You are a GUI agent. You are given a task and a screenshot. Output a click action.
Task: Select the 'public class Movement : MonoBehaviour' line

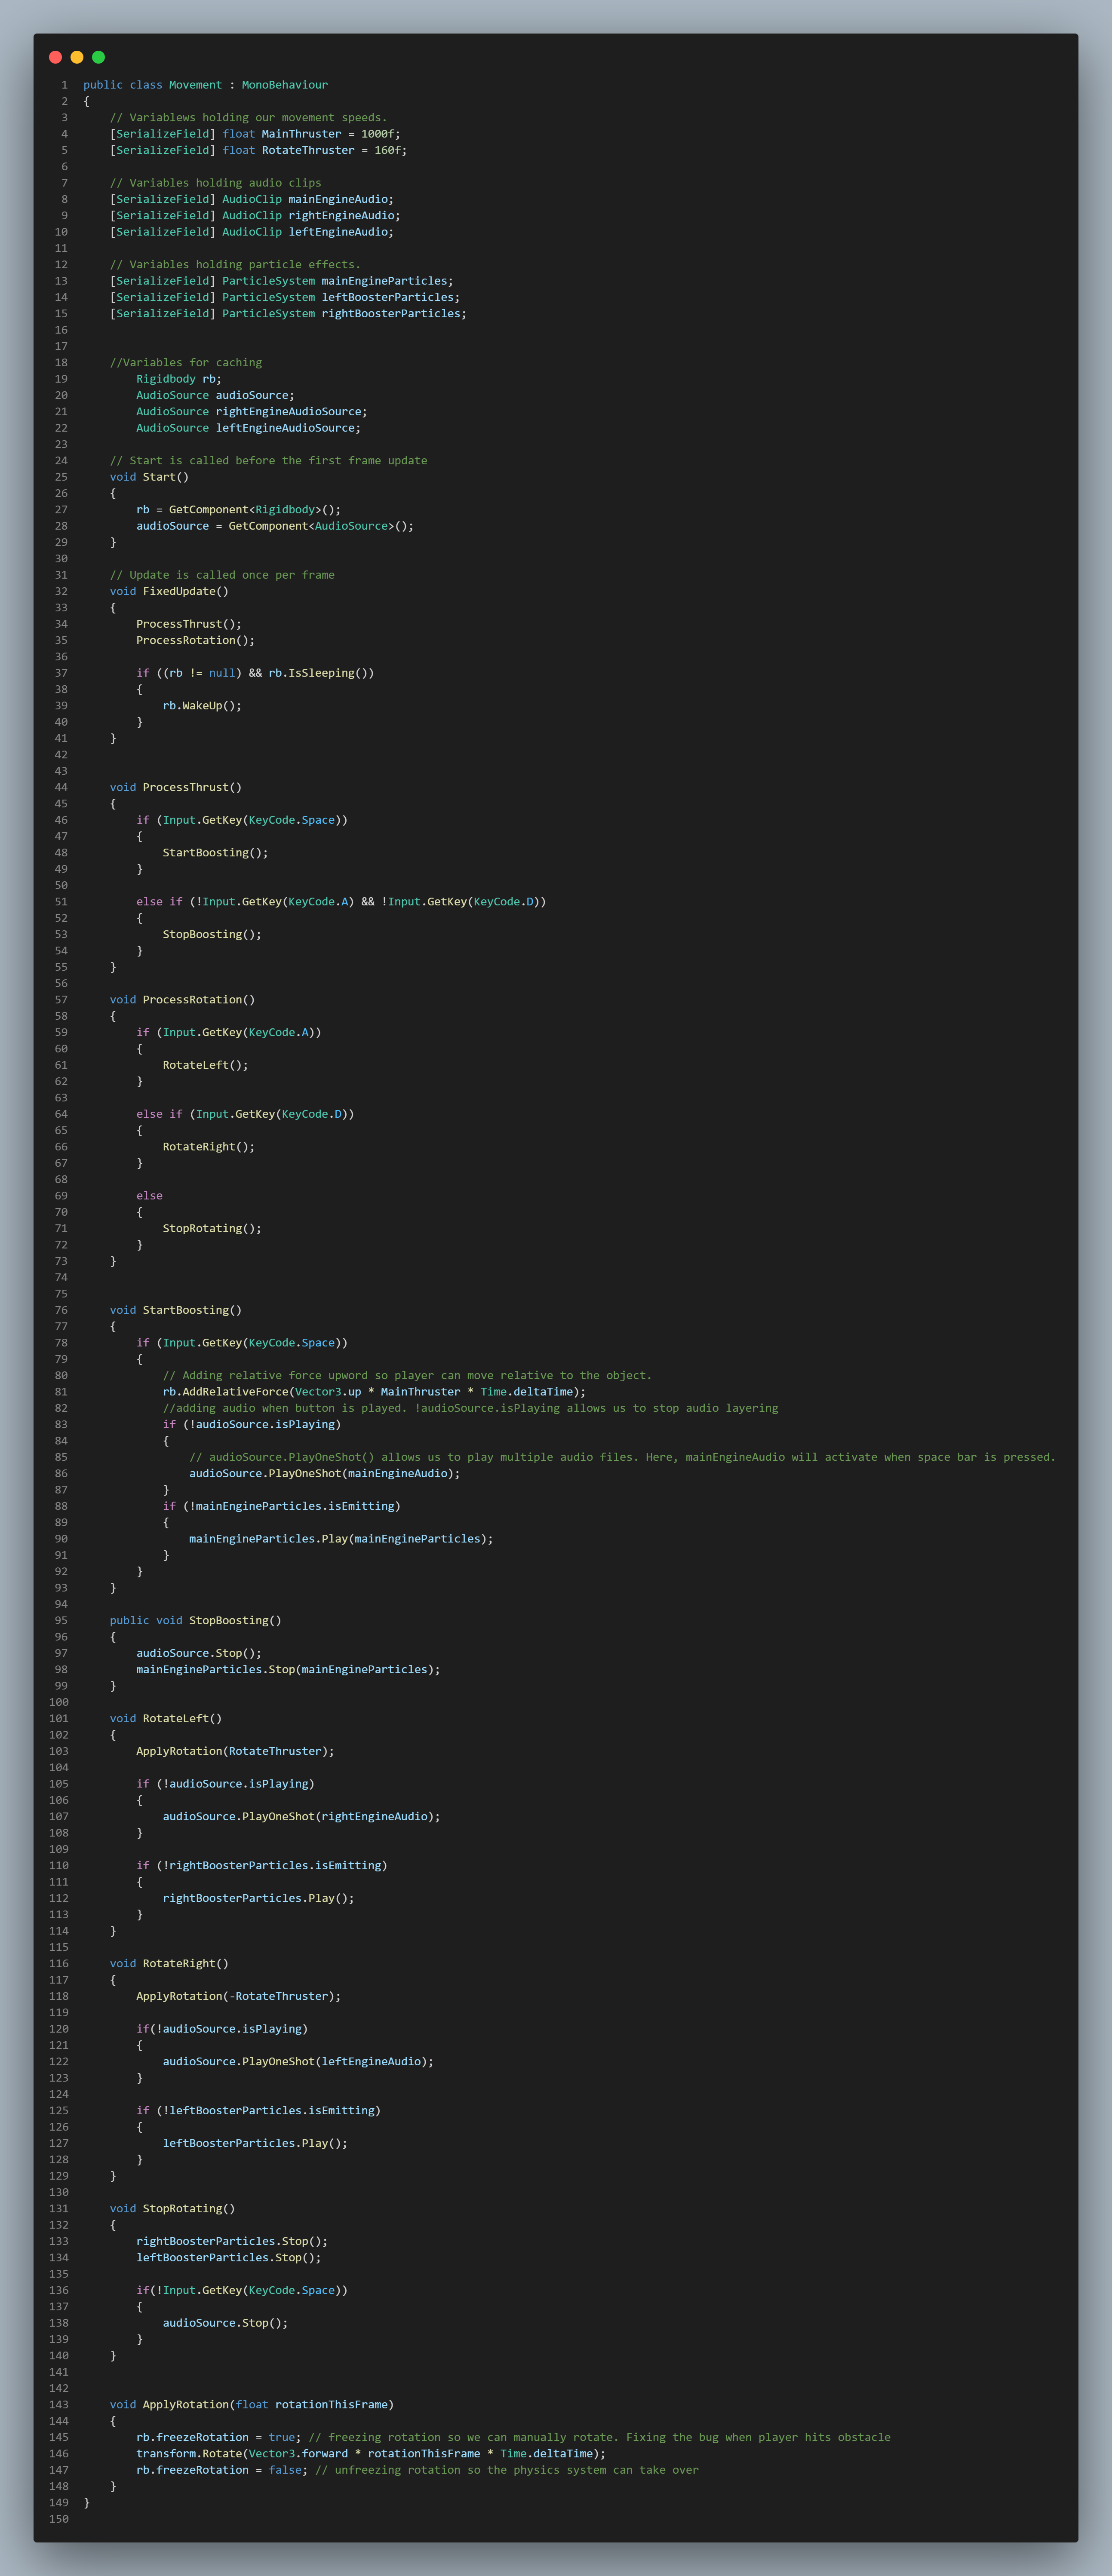pos(205,85)
